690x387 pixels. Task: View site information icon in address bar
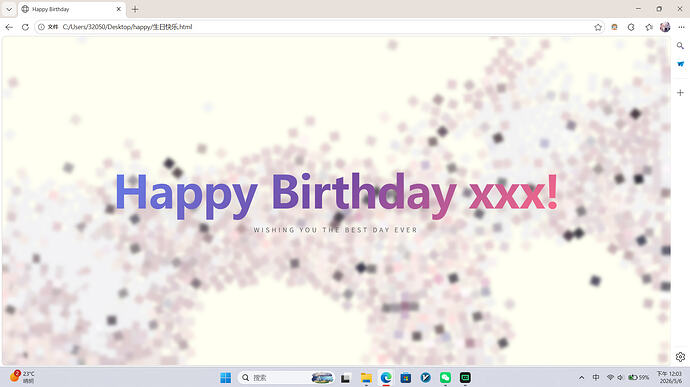coord(41,27)
